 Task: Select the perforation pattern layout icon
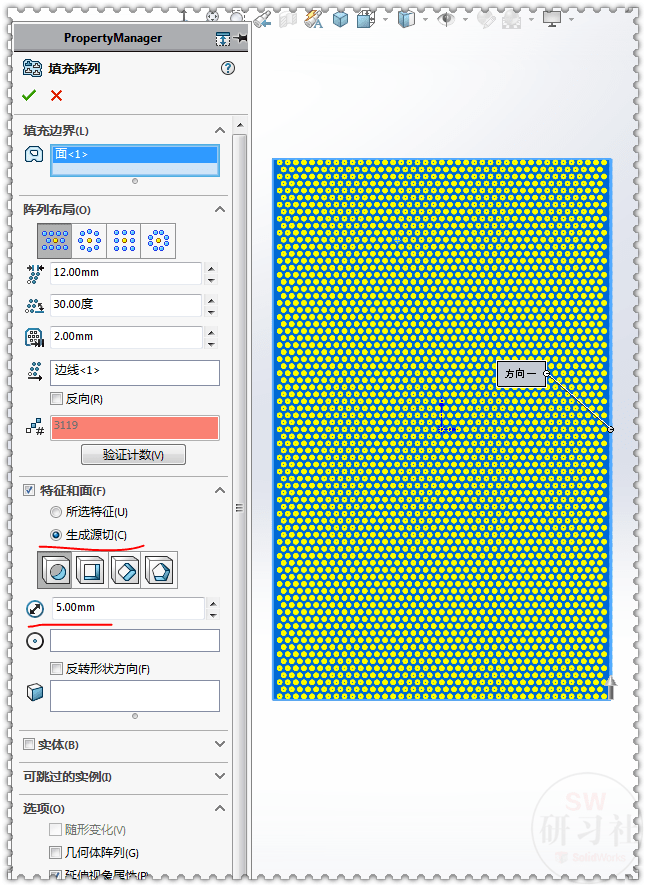[x=55, y=240]
